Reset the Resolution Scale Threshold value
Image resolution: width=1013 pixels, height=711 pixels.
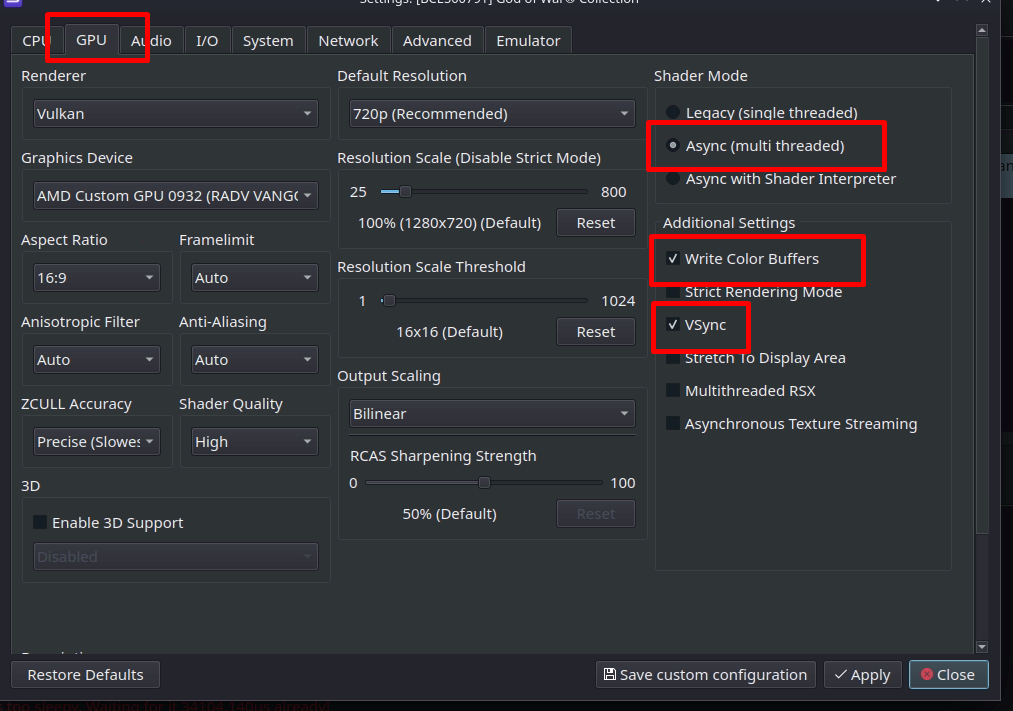point(595,332)
